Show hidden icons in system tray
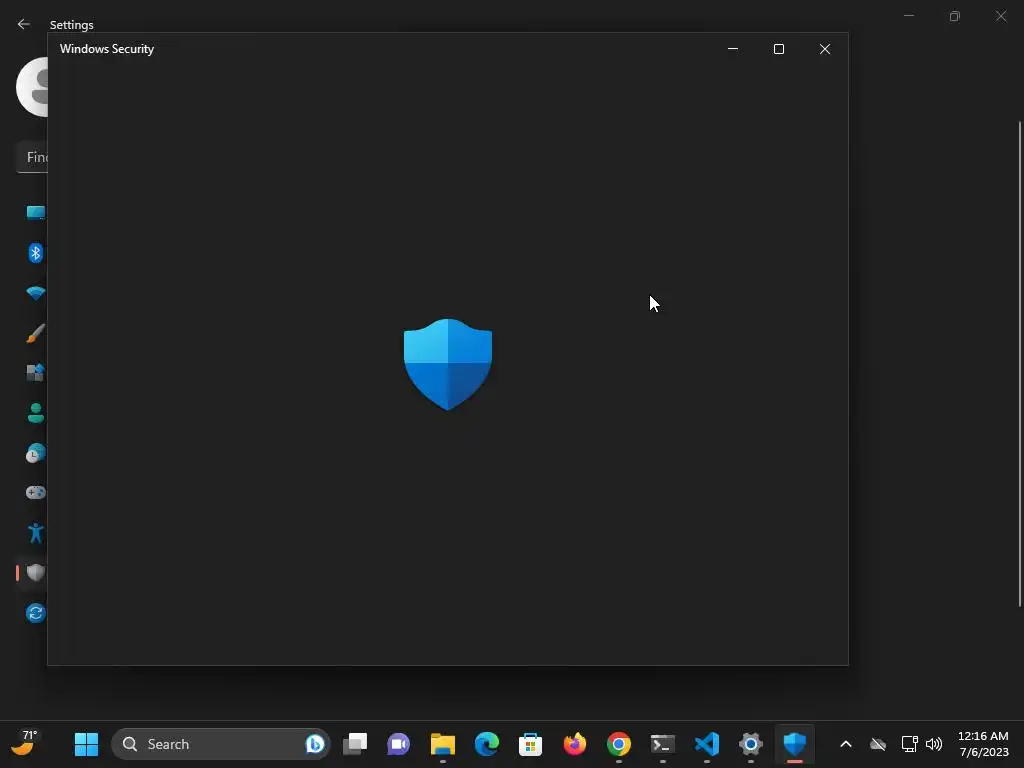 [846, 744]
